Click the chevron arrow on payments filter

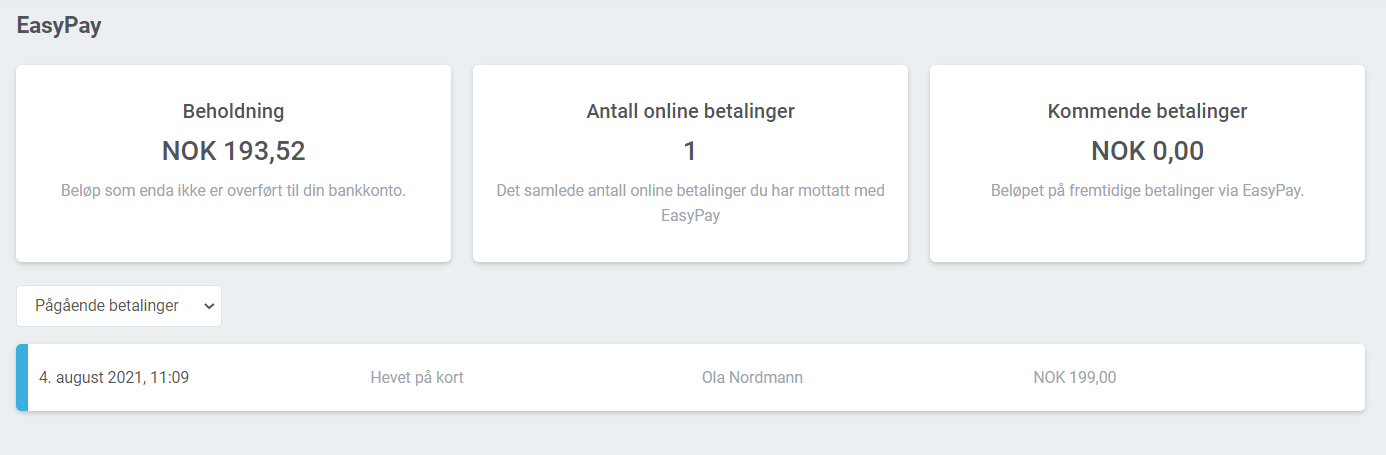[209, 307]
